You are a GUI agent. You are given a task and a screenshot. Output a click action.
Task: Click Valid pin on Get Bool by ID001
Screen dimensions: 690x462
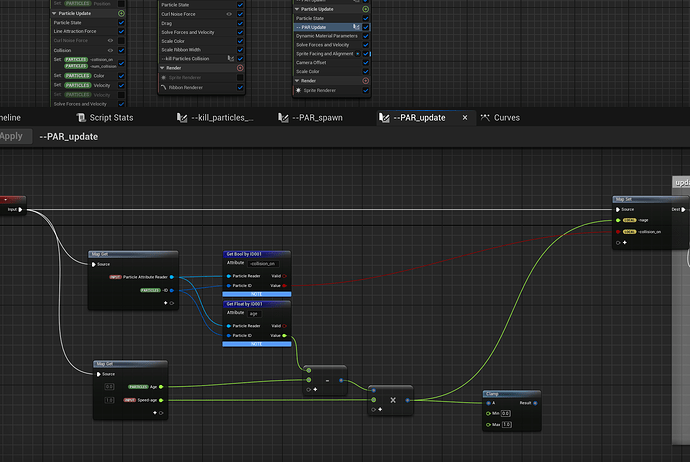(x=285, y=276)
